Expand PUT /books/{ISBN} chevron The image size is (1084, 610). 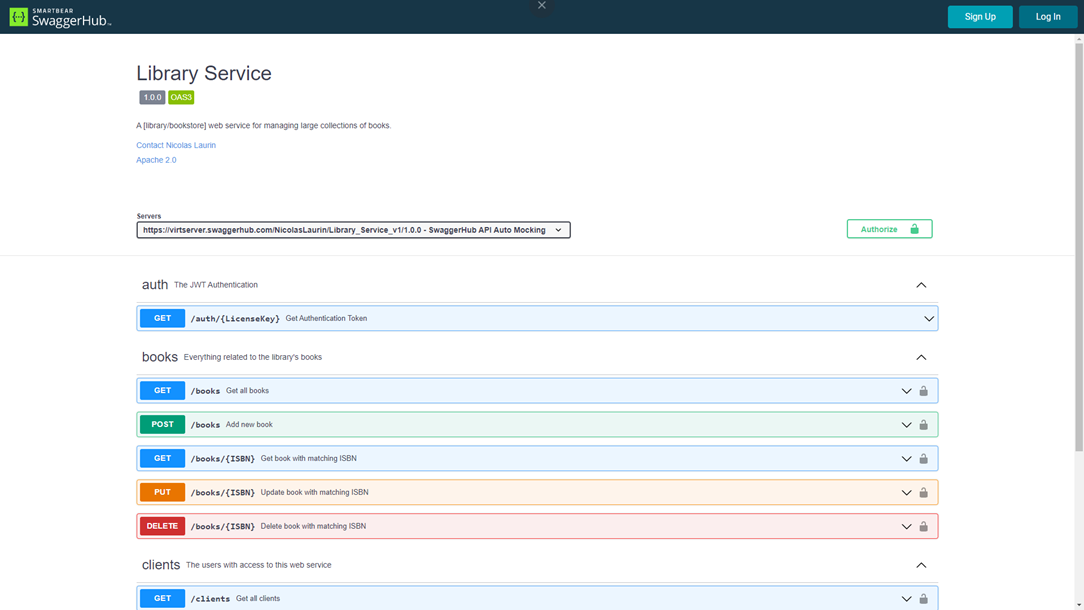point(906,492)
